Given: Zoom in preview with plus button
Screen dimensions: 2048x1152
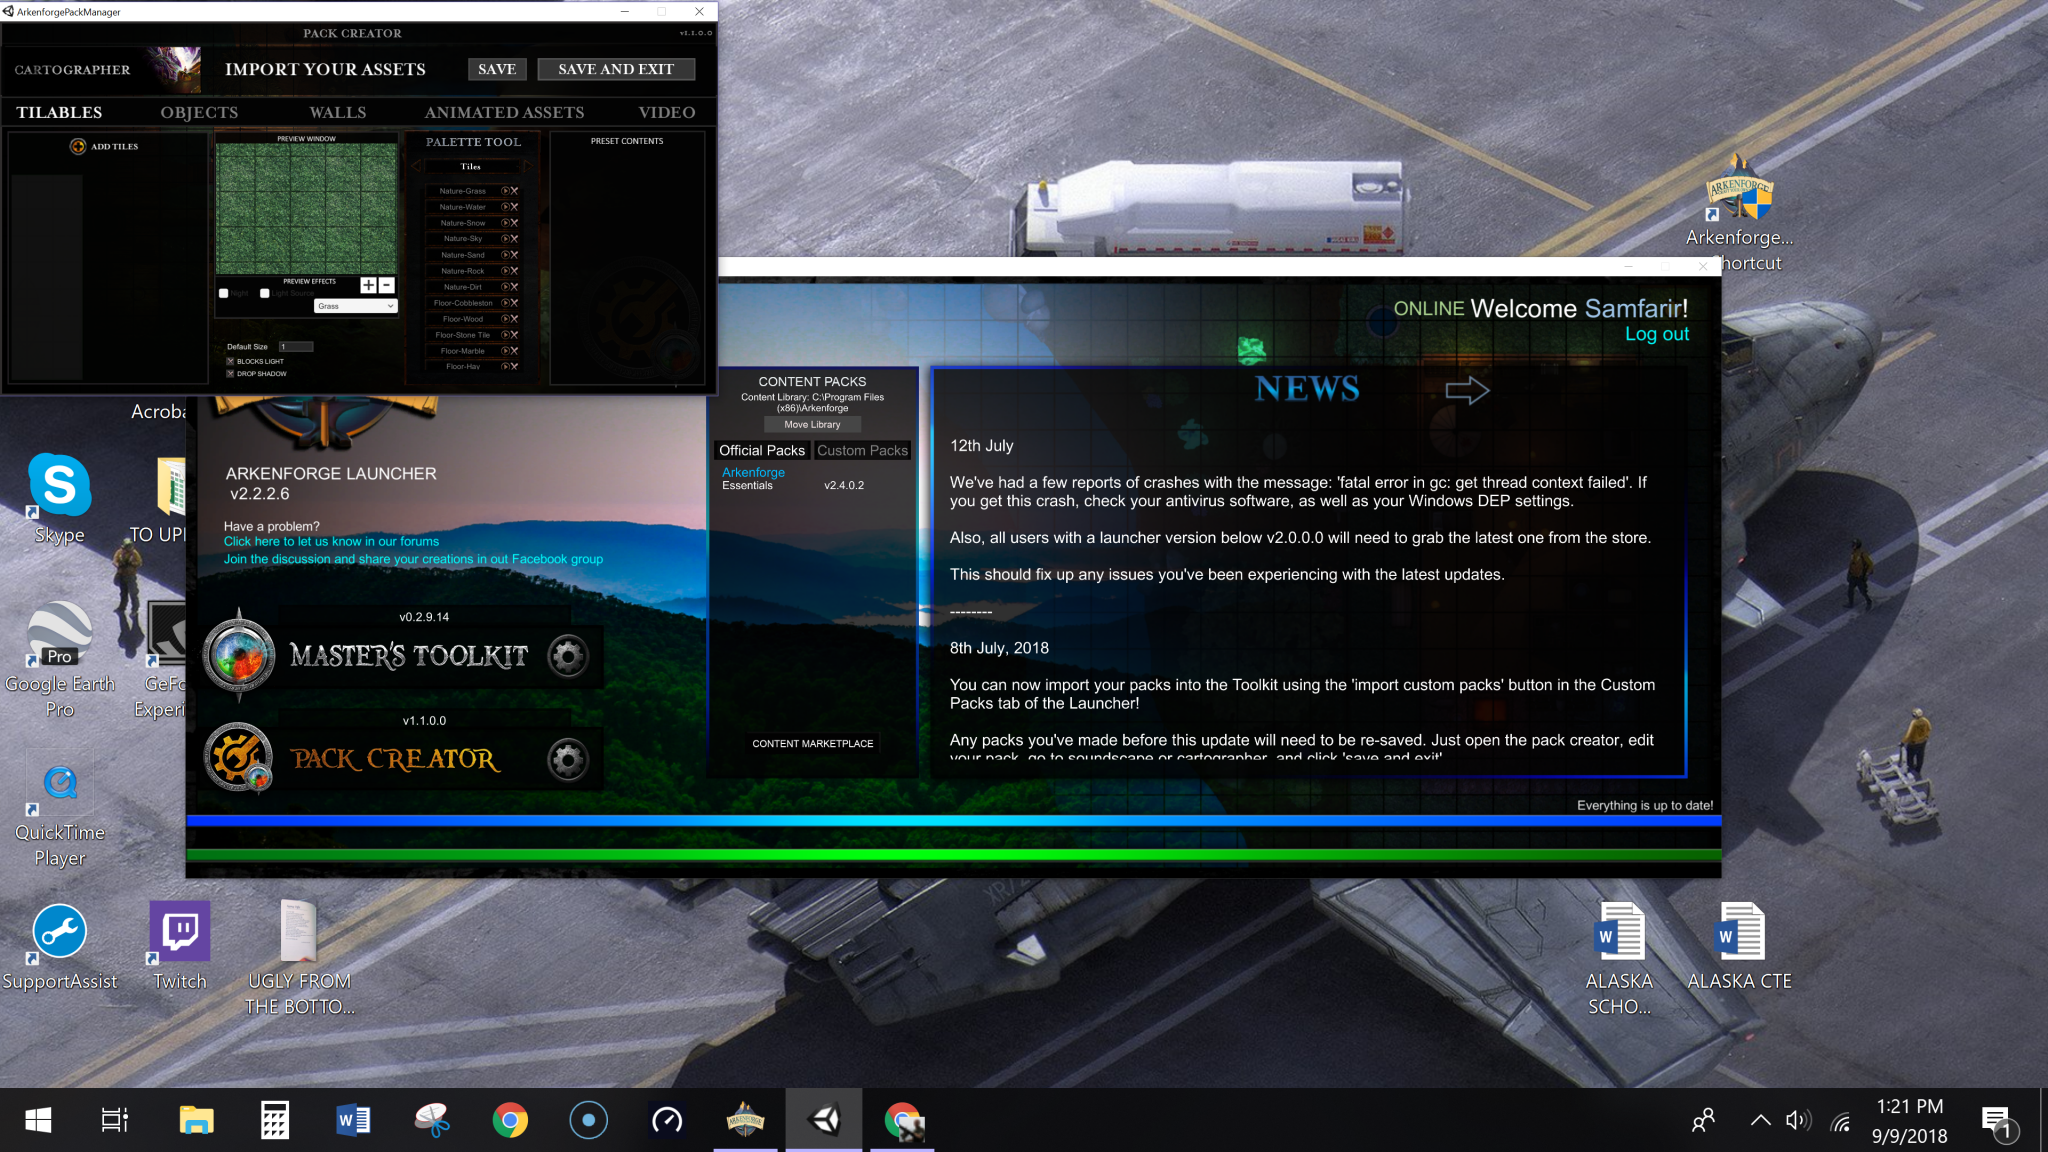Looking at the screenshot, I should (x=368, y=285).
